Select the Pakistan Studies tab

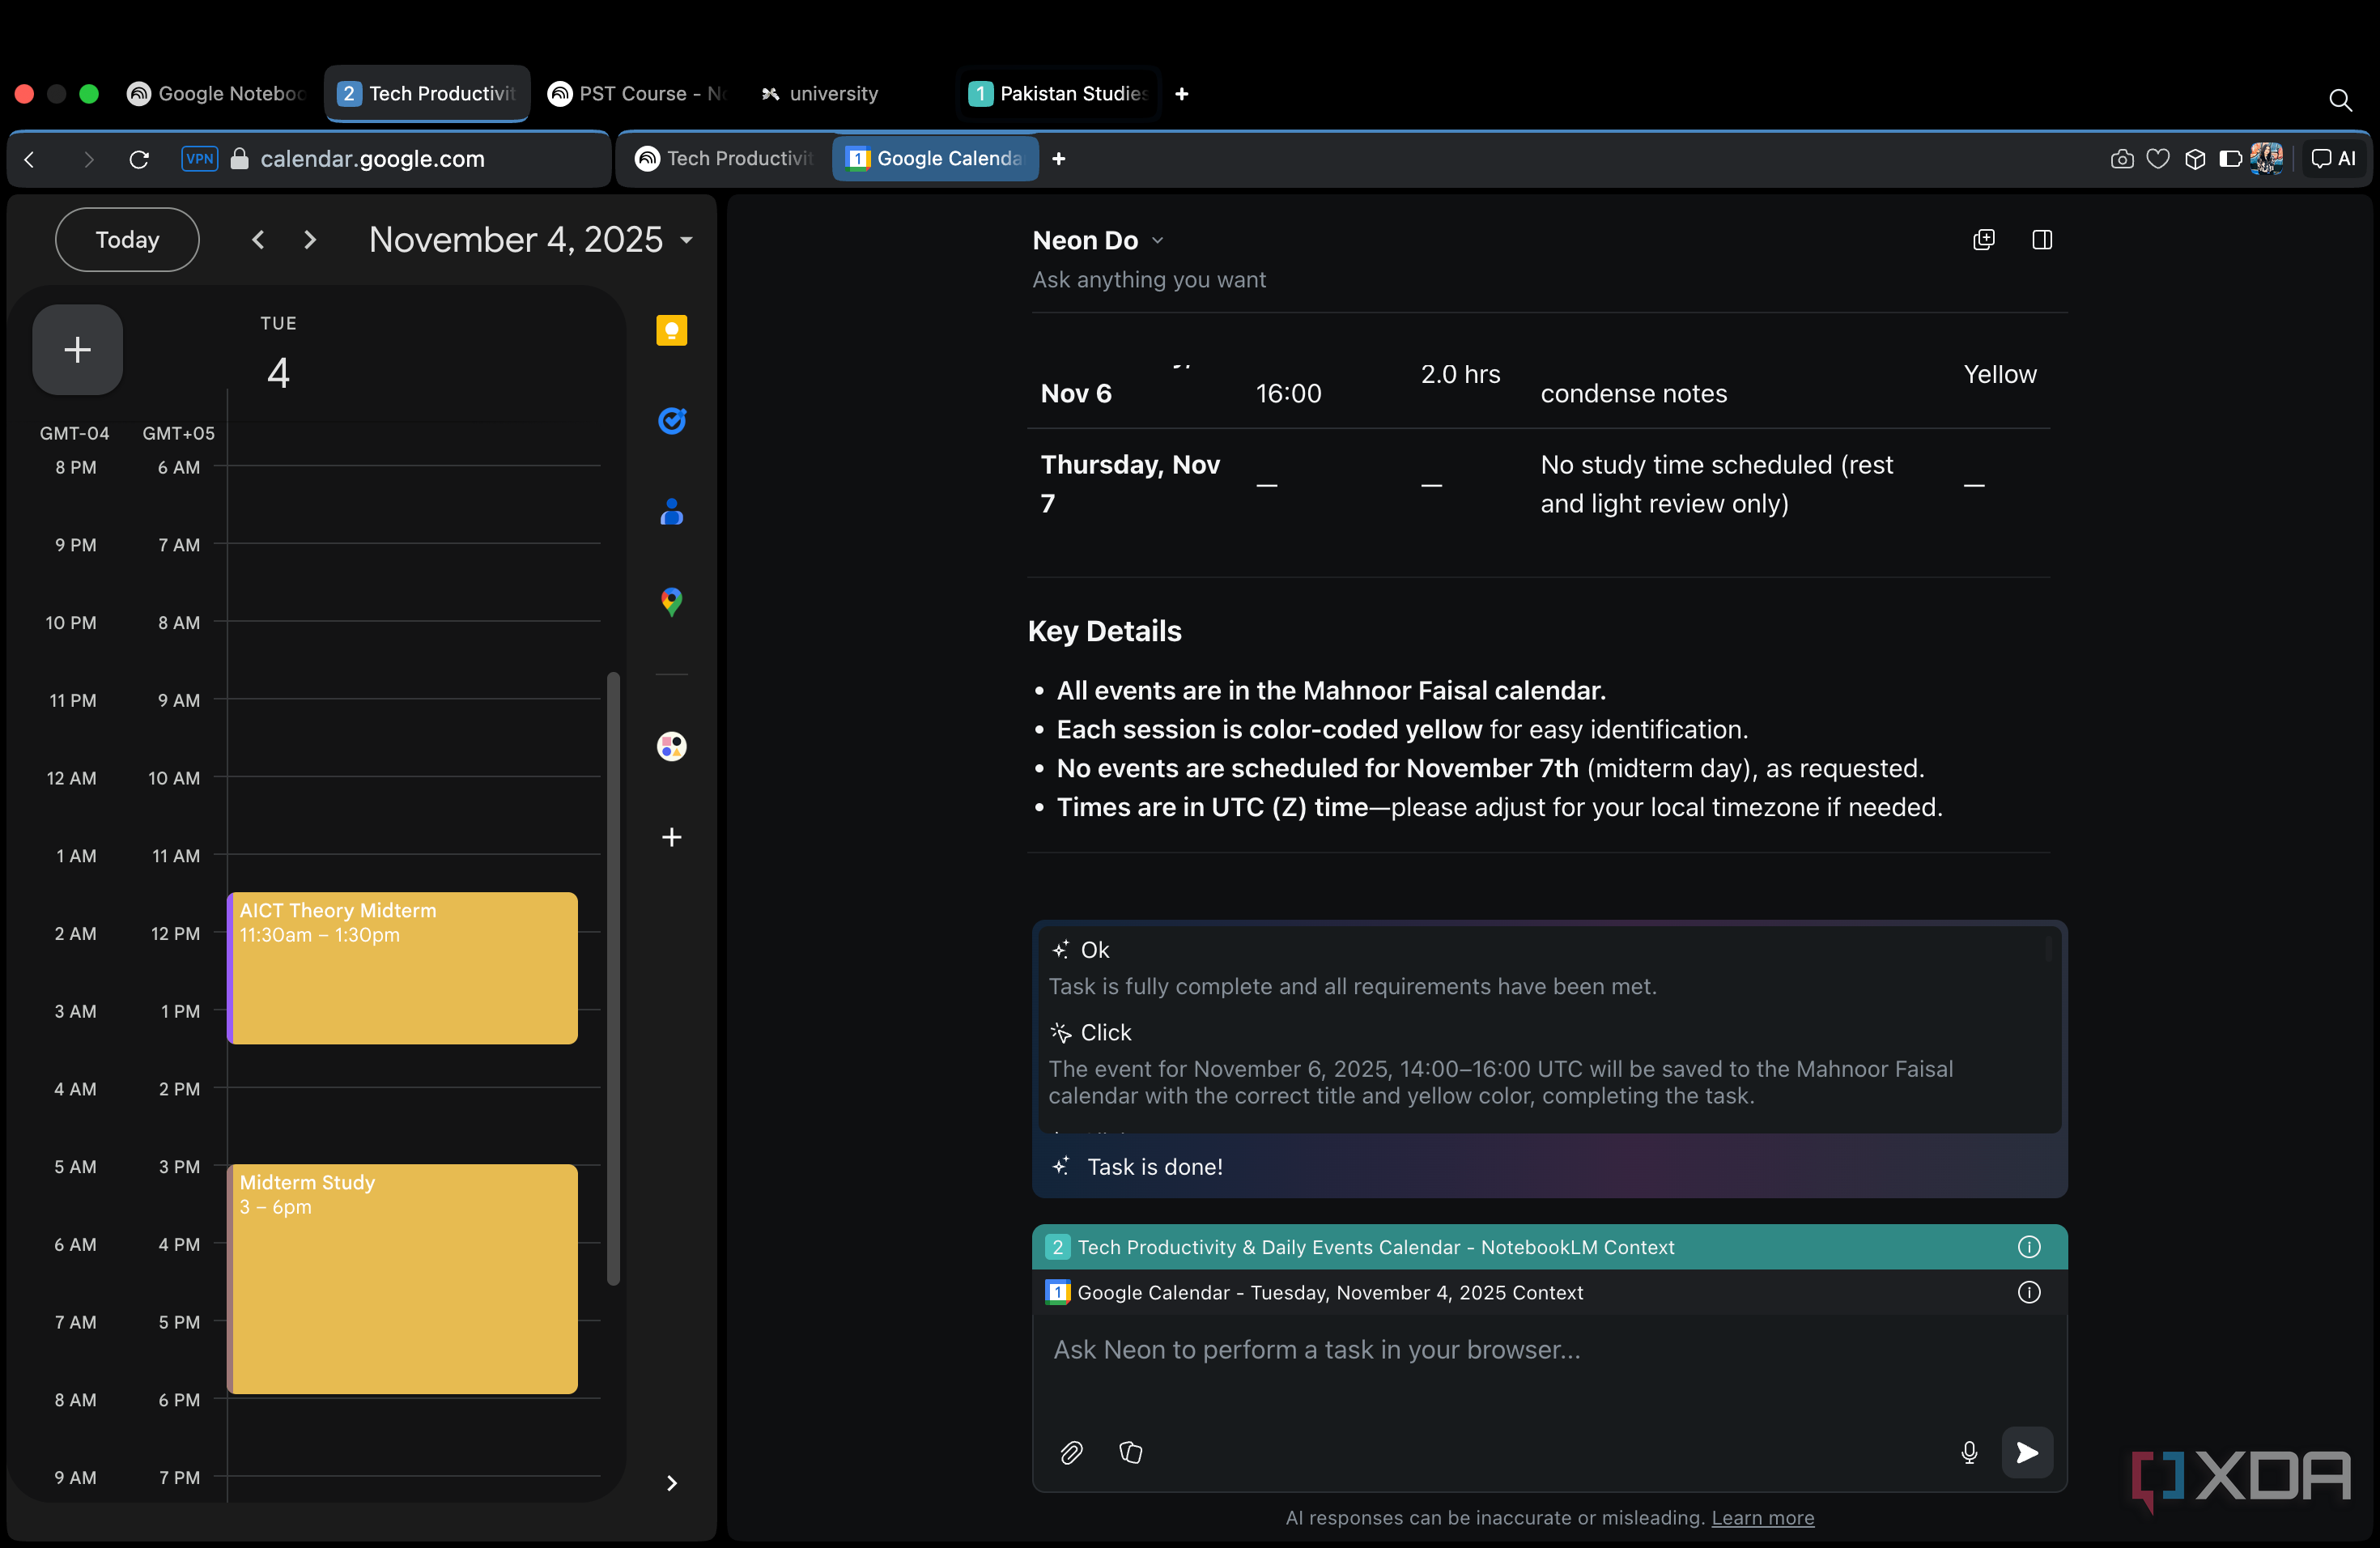pyautogui.click(x=1058, y=94)
